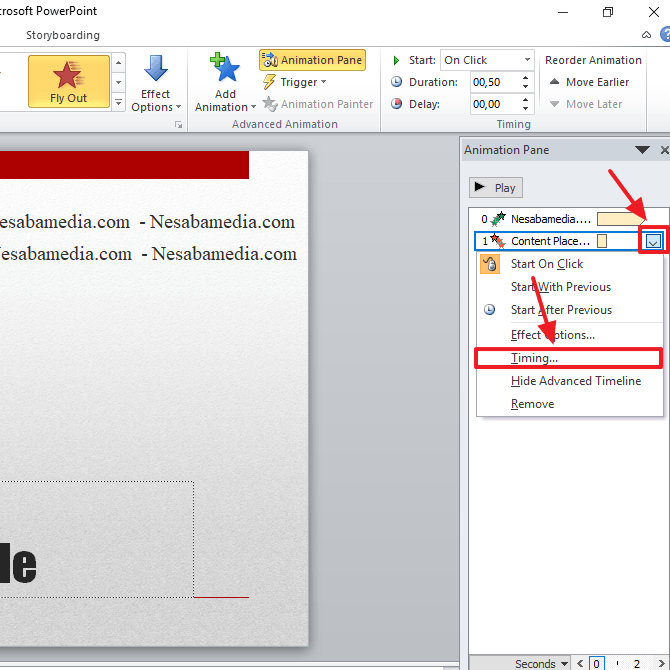Click the Start On Click mouse icon
The height and width of the screenshot is (670, 670).
tap(490, 264)
